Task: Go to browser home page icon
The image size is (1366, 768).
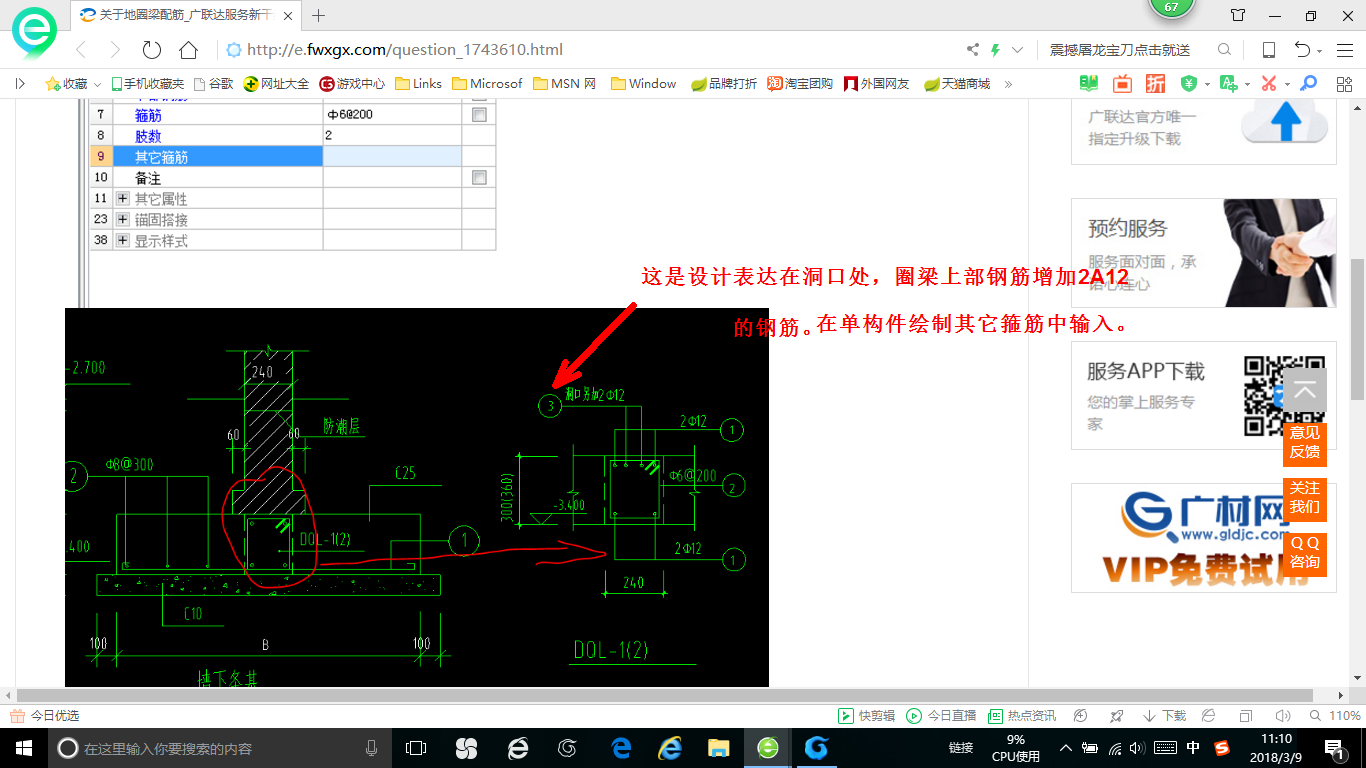Action: (x=188, y=50)
